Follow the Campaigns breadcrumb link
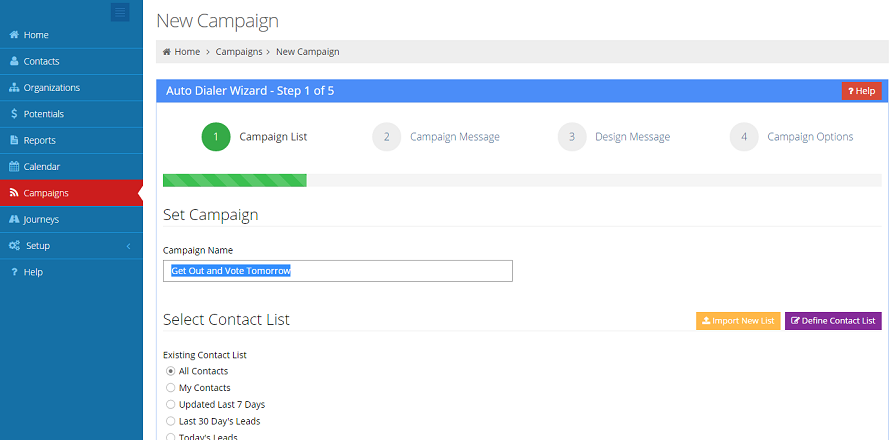892x440 pixels. pyautogui.click(x=238, y=52)
